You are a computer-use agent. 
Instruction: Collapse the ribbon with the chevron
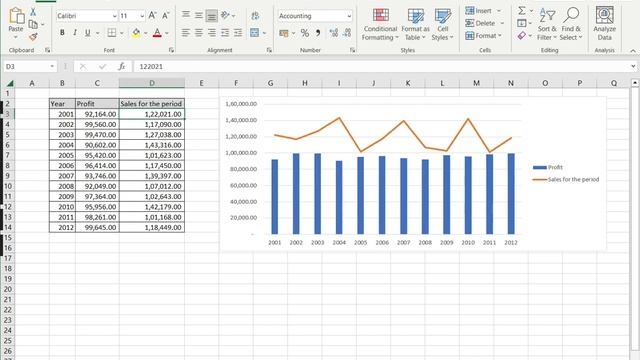click(x=633, y=51)
